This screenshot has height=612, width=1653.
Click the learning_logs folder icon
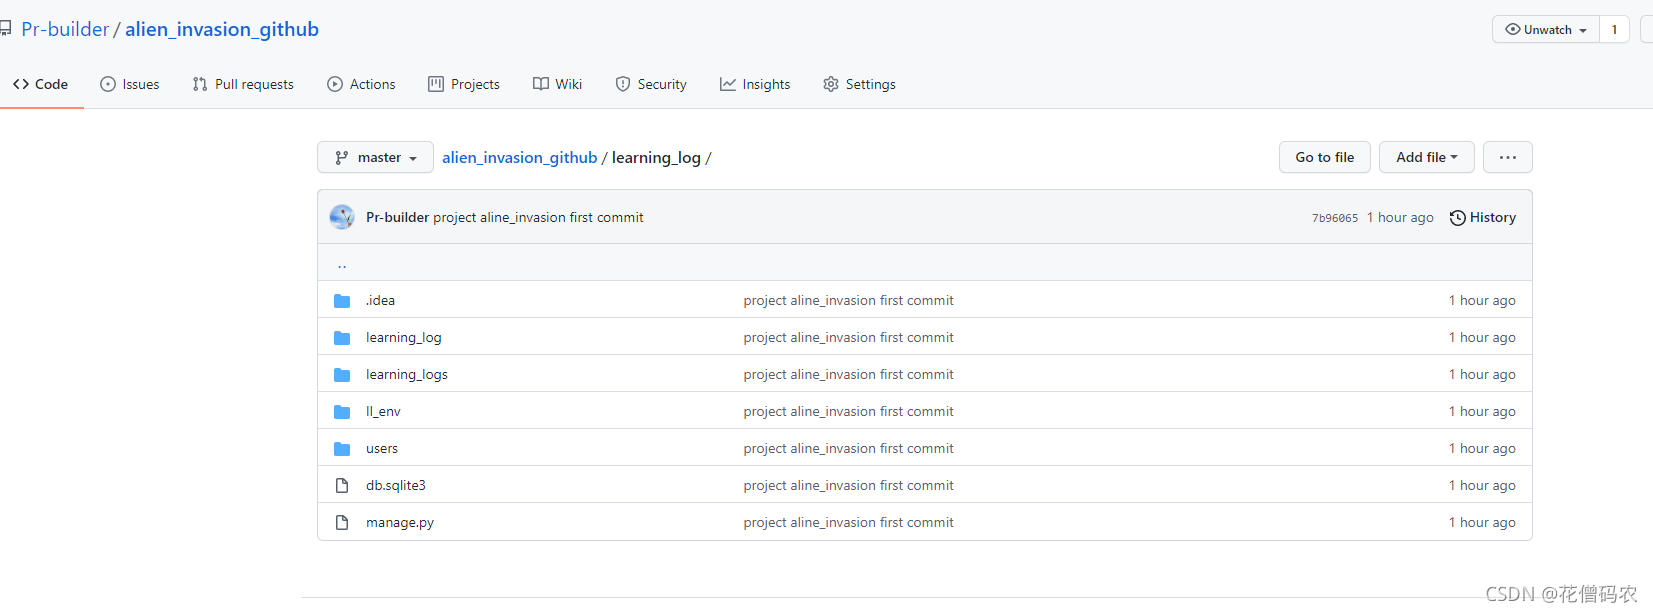342,374
